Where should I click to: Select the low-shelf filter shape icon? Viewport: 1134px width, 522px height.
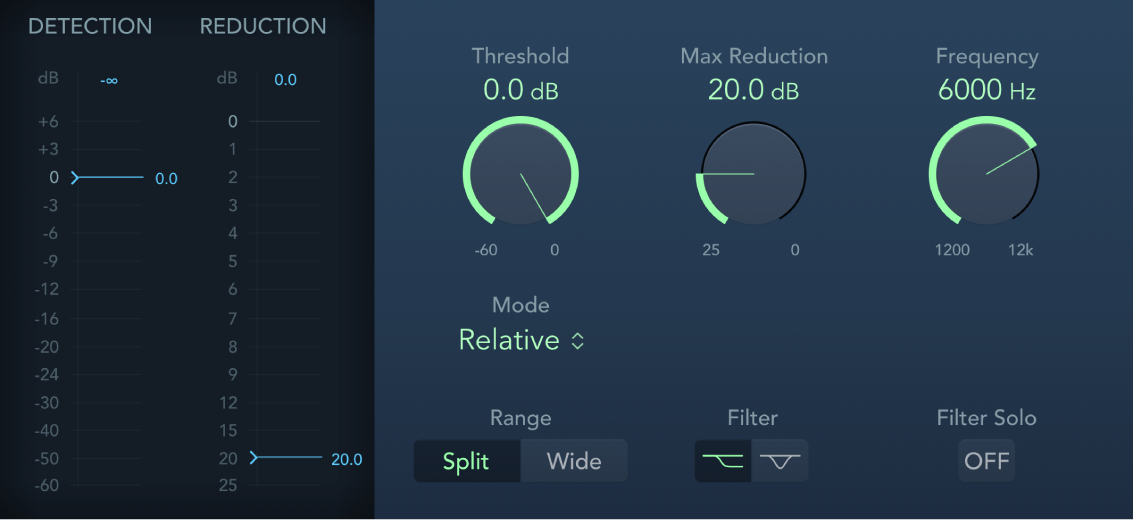(723, 461)
